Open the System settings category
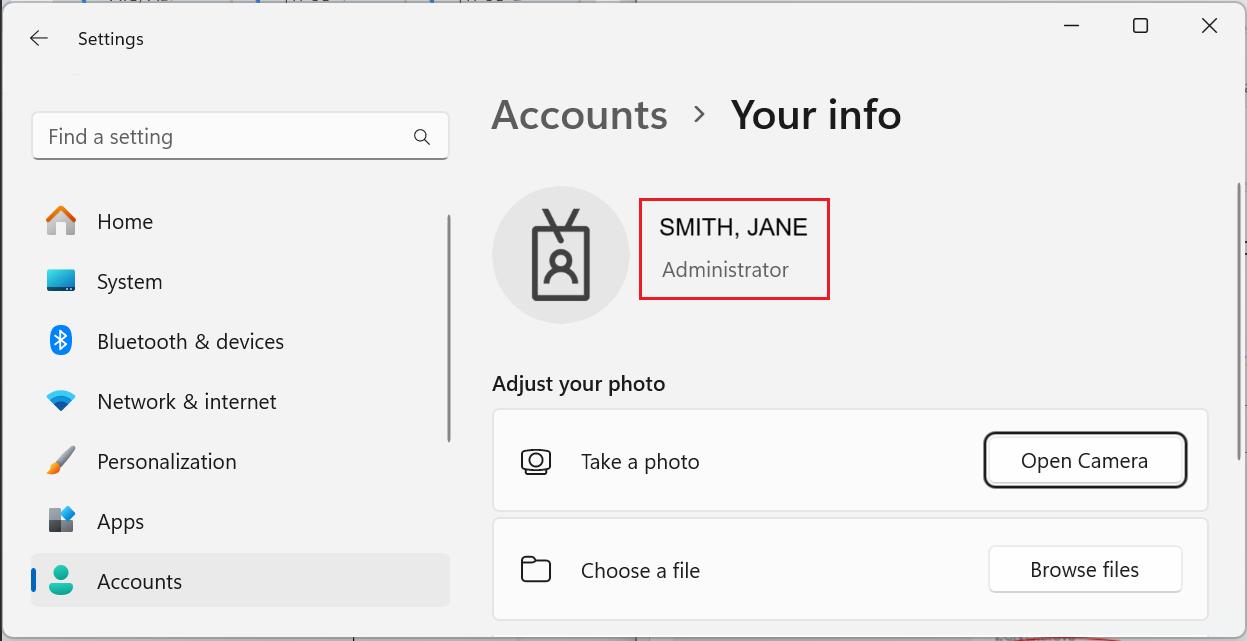Viewport: 1247px width, 641px height. [x=129, y=282]
